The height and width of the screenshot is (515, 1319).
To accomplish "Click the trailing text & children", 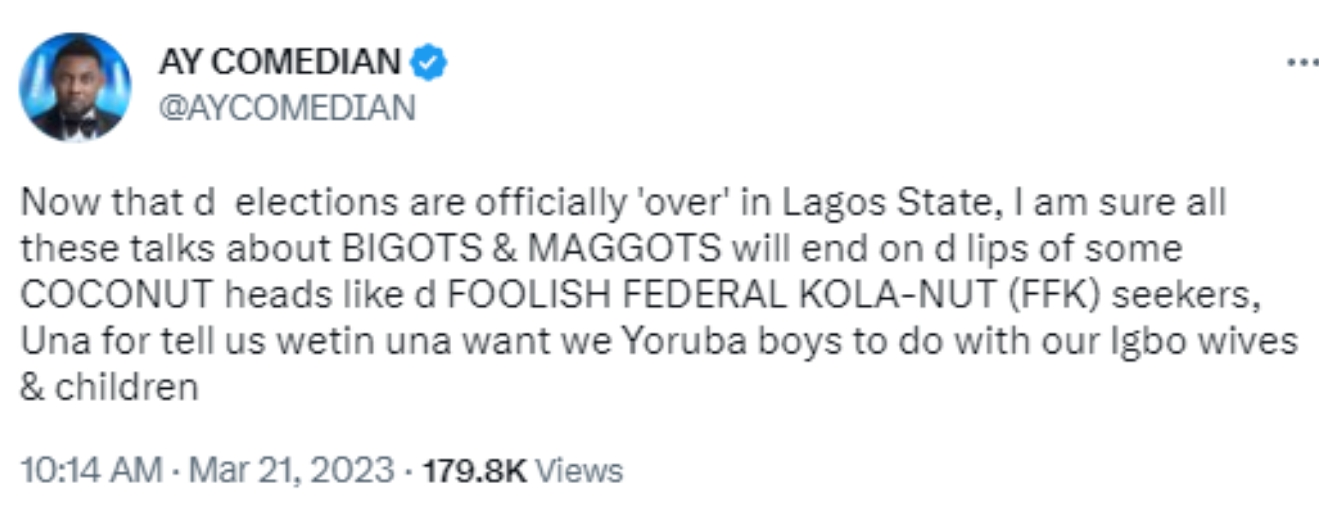I will point(109,388).
